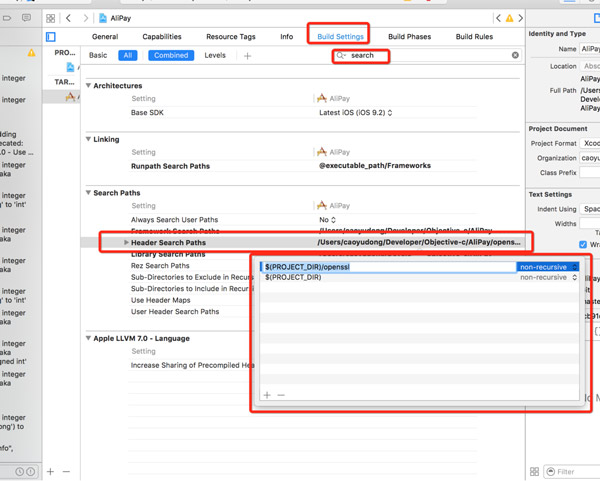Click the yellow warning icon in jump bar
This screenshot has width=600, height=481.
[x=509, y=18]
